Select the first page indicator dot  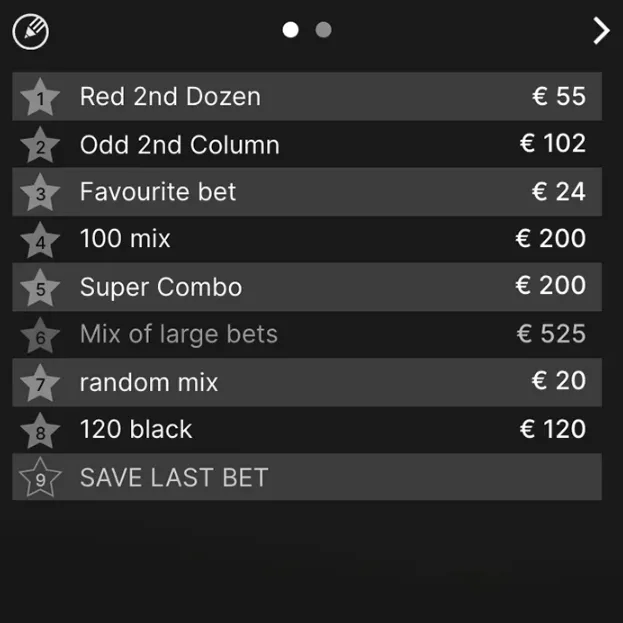pos(290,30)
